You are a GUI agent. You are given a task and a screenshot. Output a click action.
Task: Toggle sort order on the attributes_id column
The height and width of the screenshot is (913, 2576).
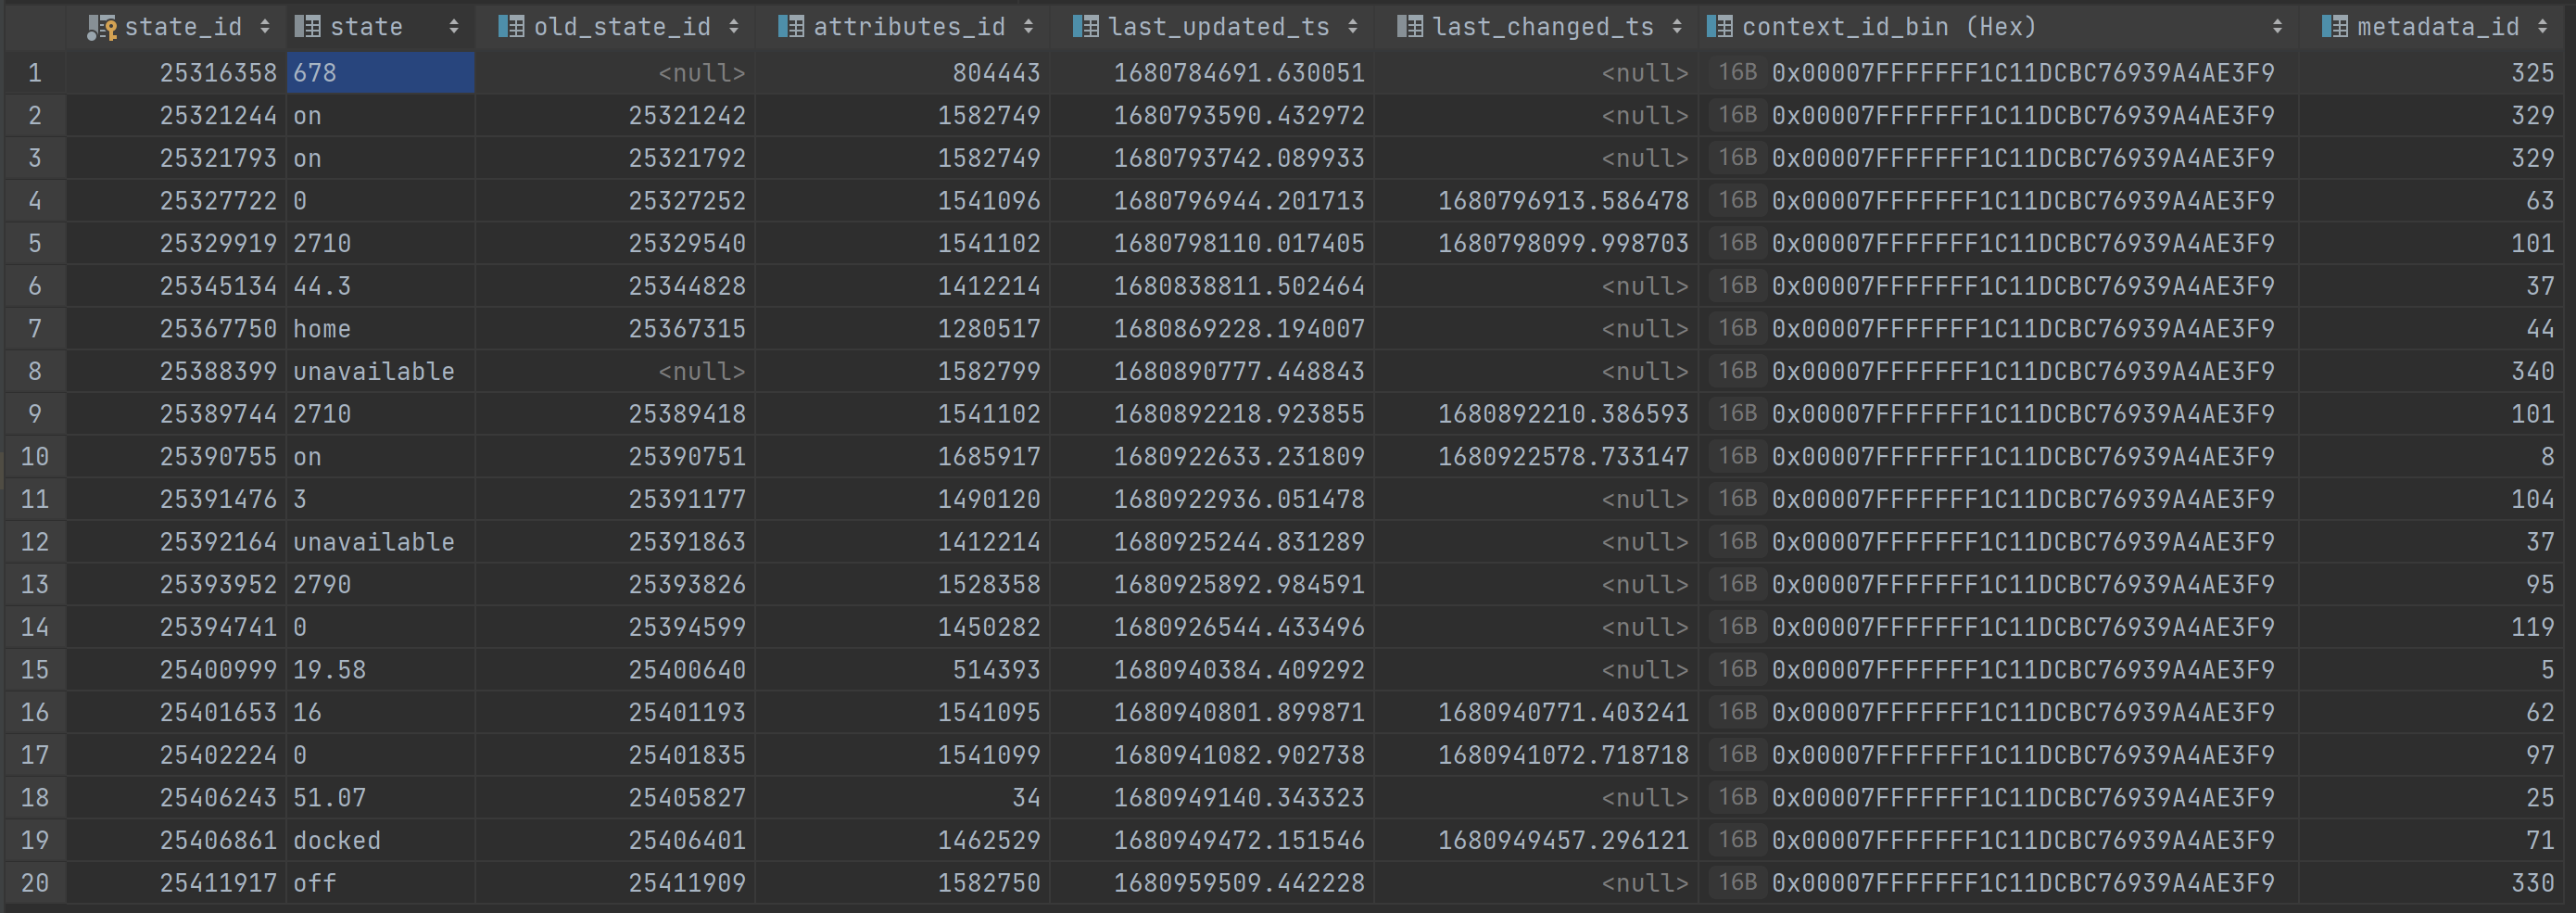tap(1031, 26)
